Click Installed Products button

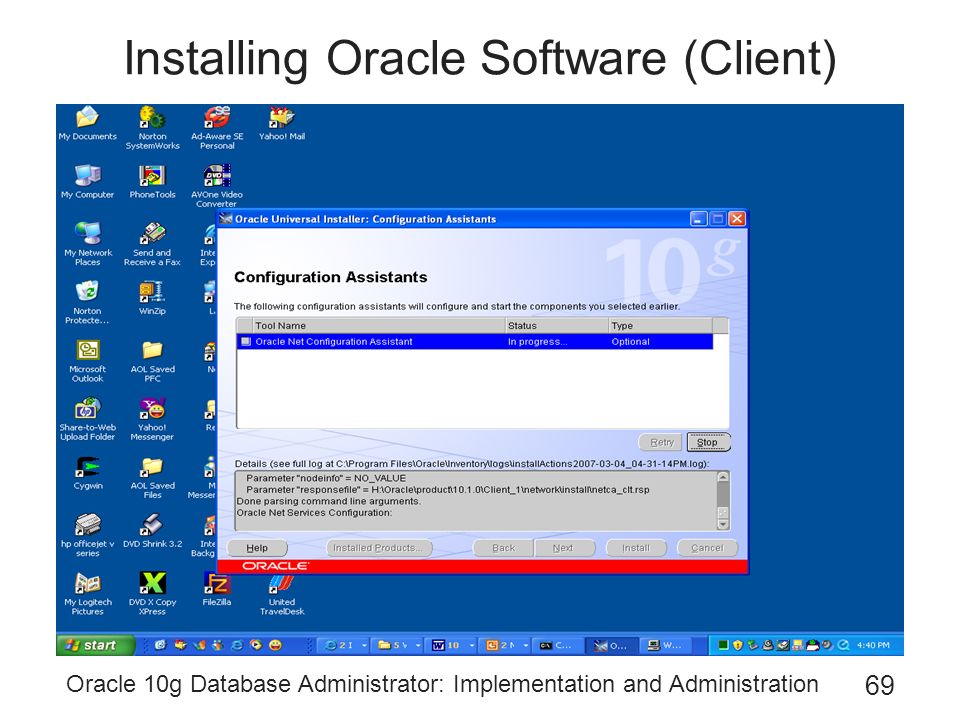point(379,548)
